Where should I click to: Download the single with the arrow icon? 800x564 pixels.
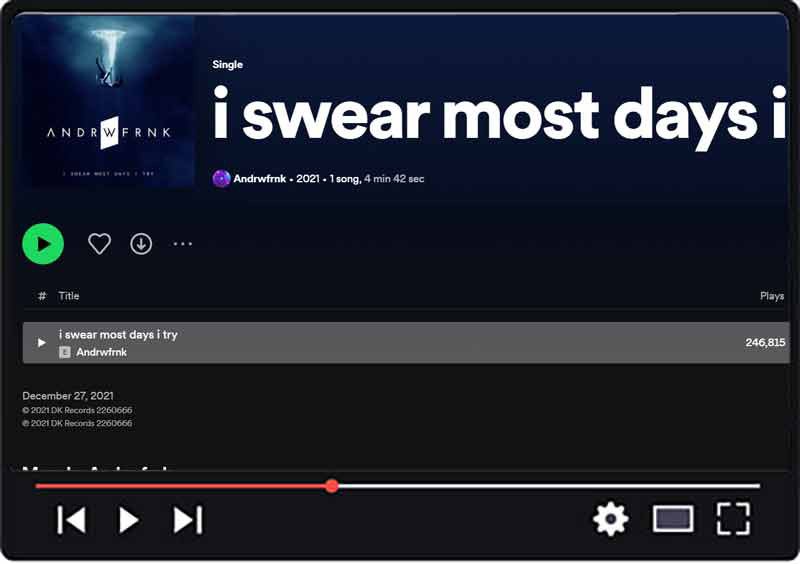pos(141,243)
